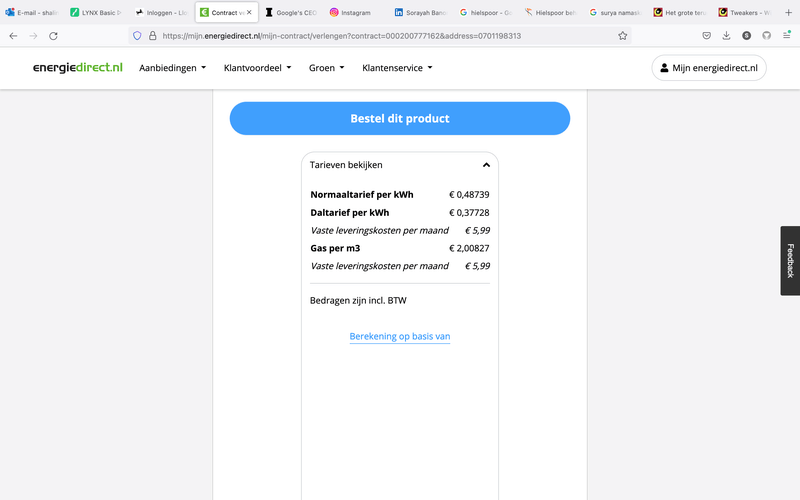Image resolution: width=800 pixels, height=500 pixels.
Task: Open the Klantenservice menu
Action: pos(397,68)
